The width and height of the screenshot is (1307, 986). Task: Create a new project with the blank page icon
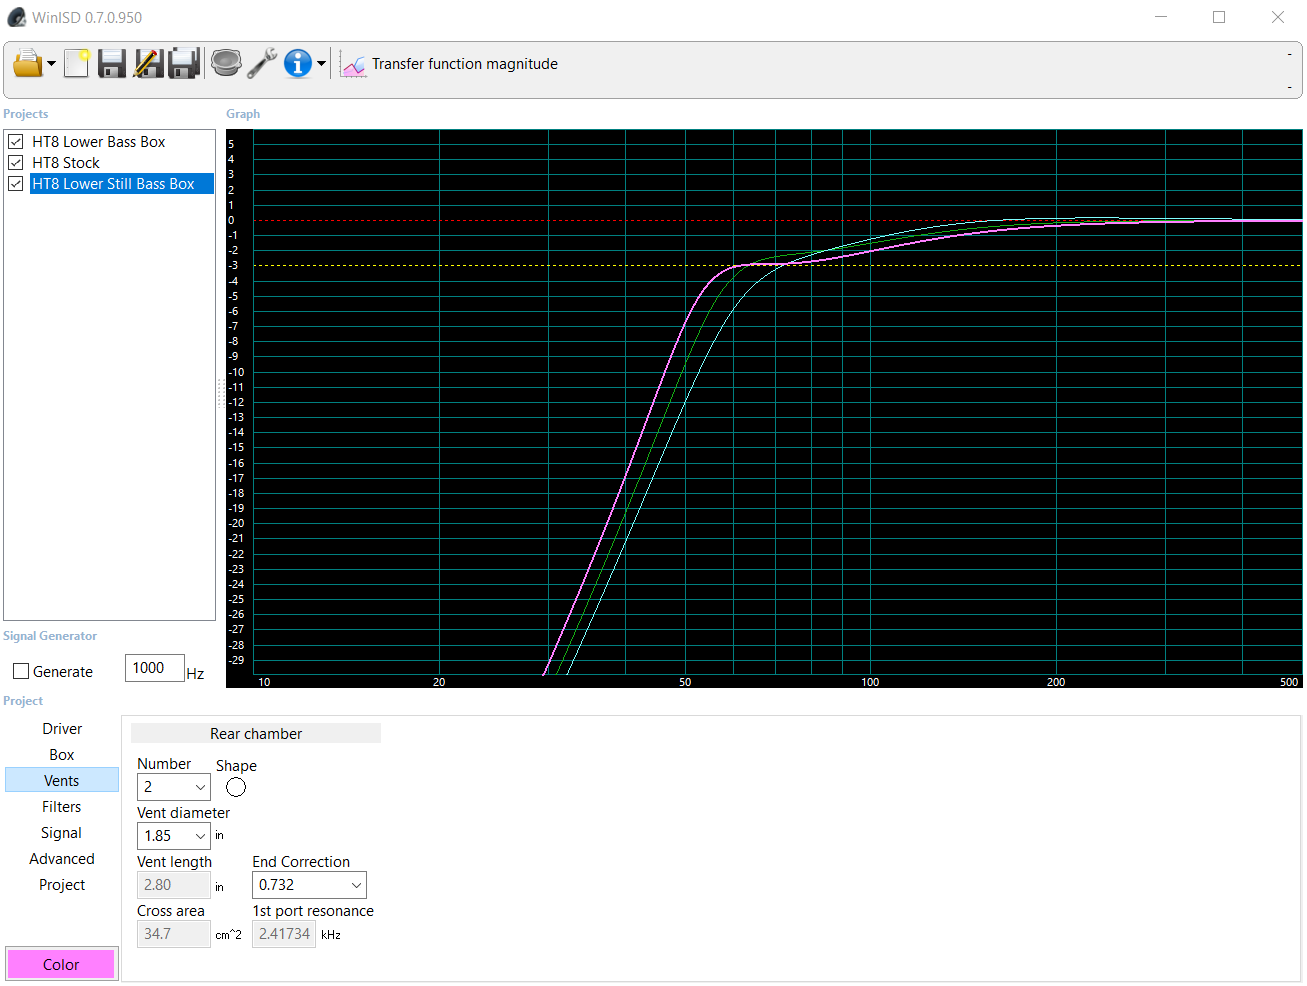click(76, 64)
